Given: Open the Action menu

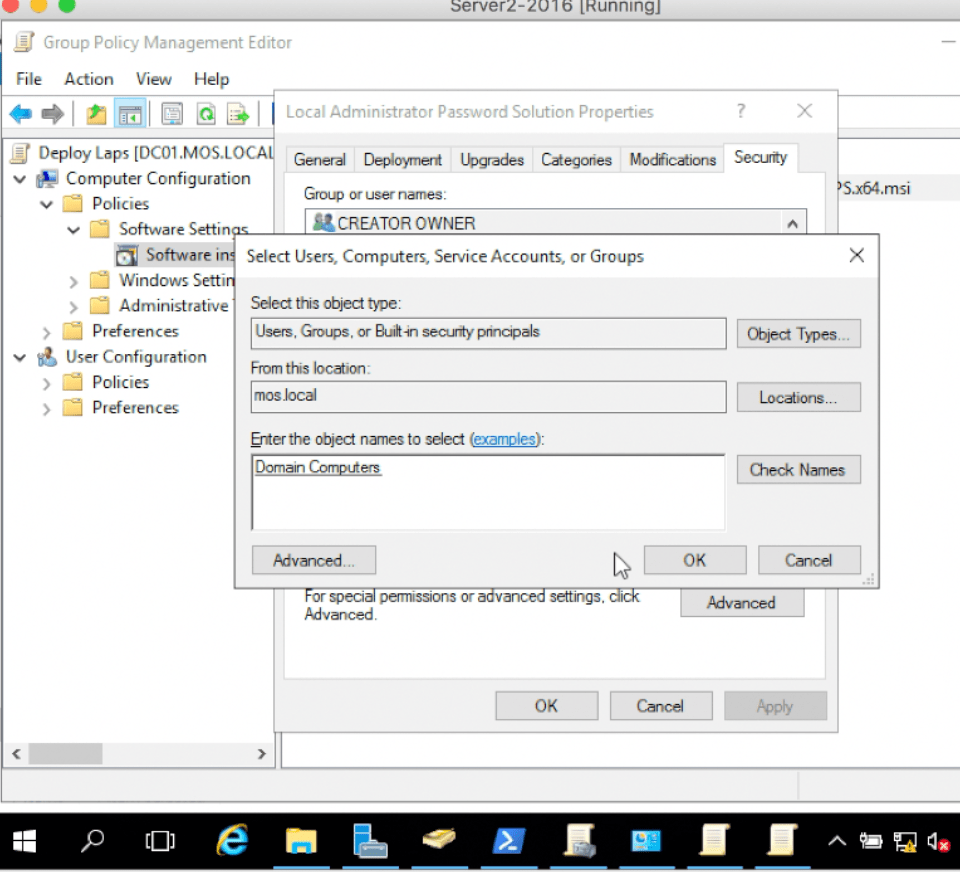Looking at the screenshot, I should (88, 79).
